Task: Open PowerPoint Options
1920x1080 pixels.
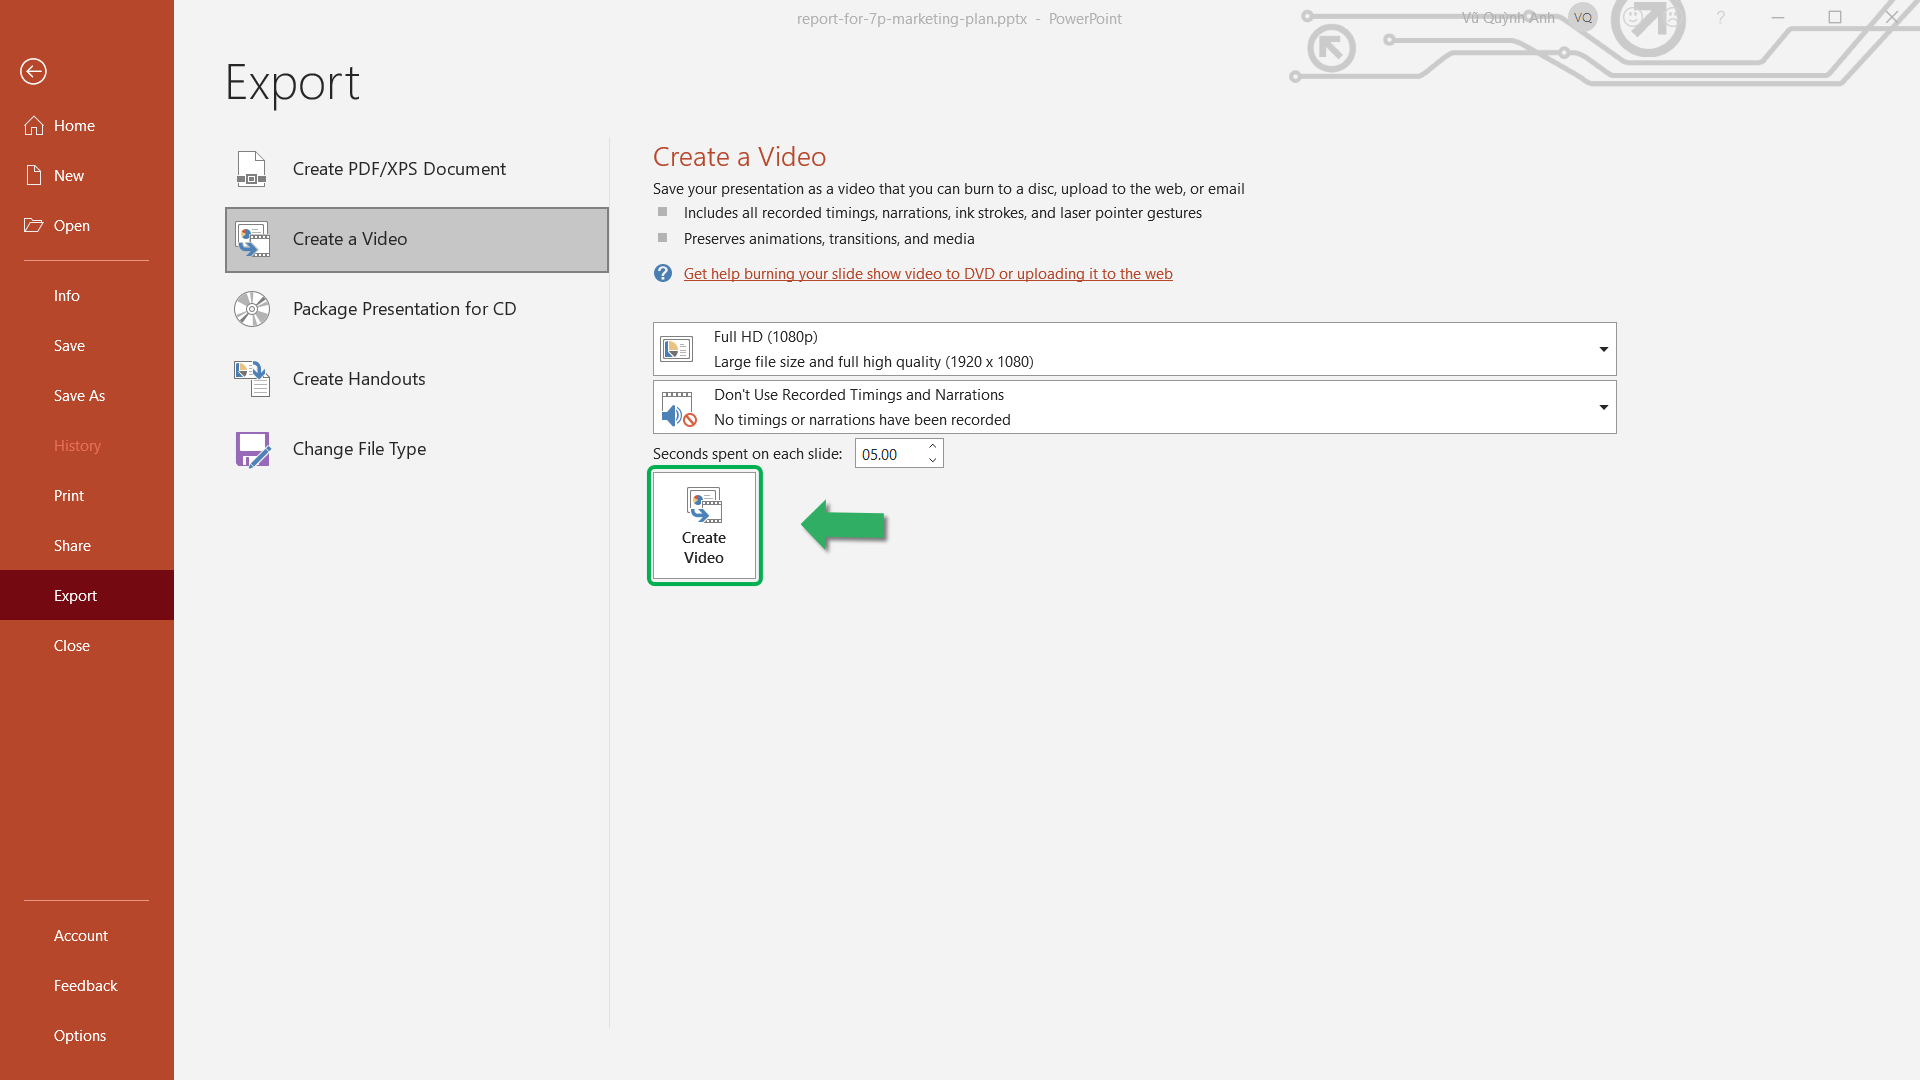Action: (87, 1035)
